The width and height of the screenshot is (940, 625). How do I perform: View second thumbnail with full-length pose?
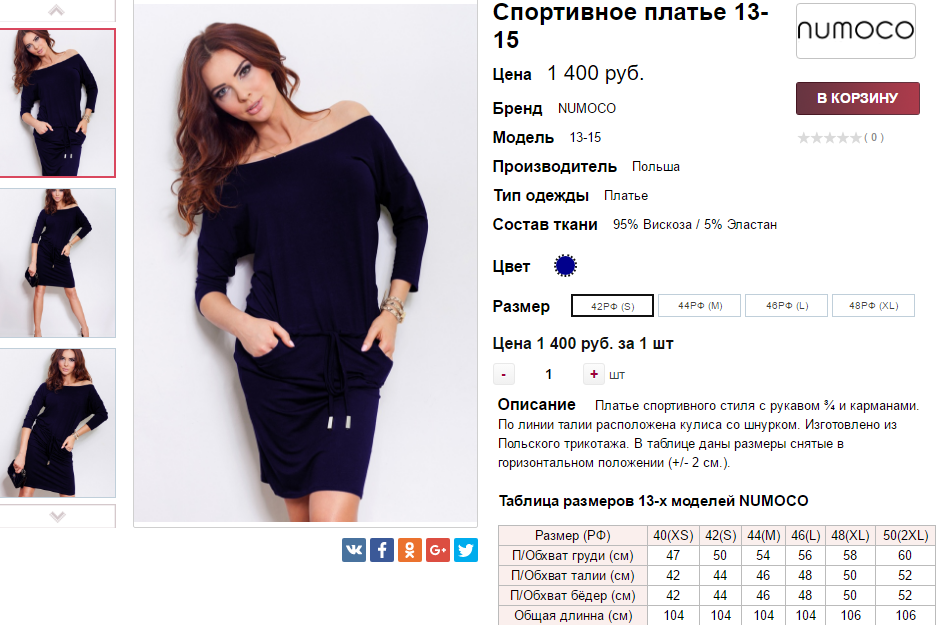click(58, 263)
